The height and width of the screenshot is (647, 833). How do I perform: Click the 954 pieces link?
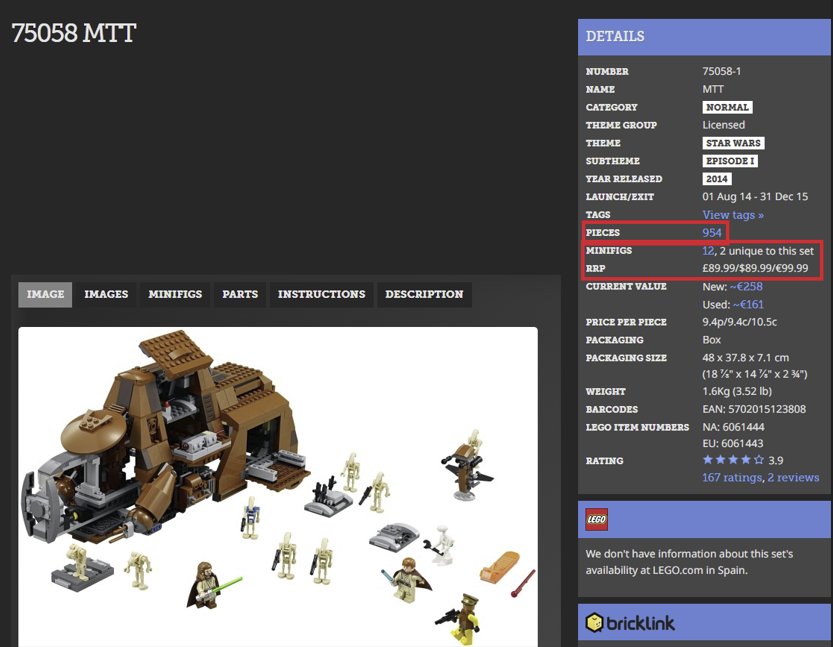[x=712, y=233]
